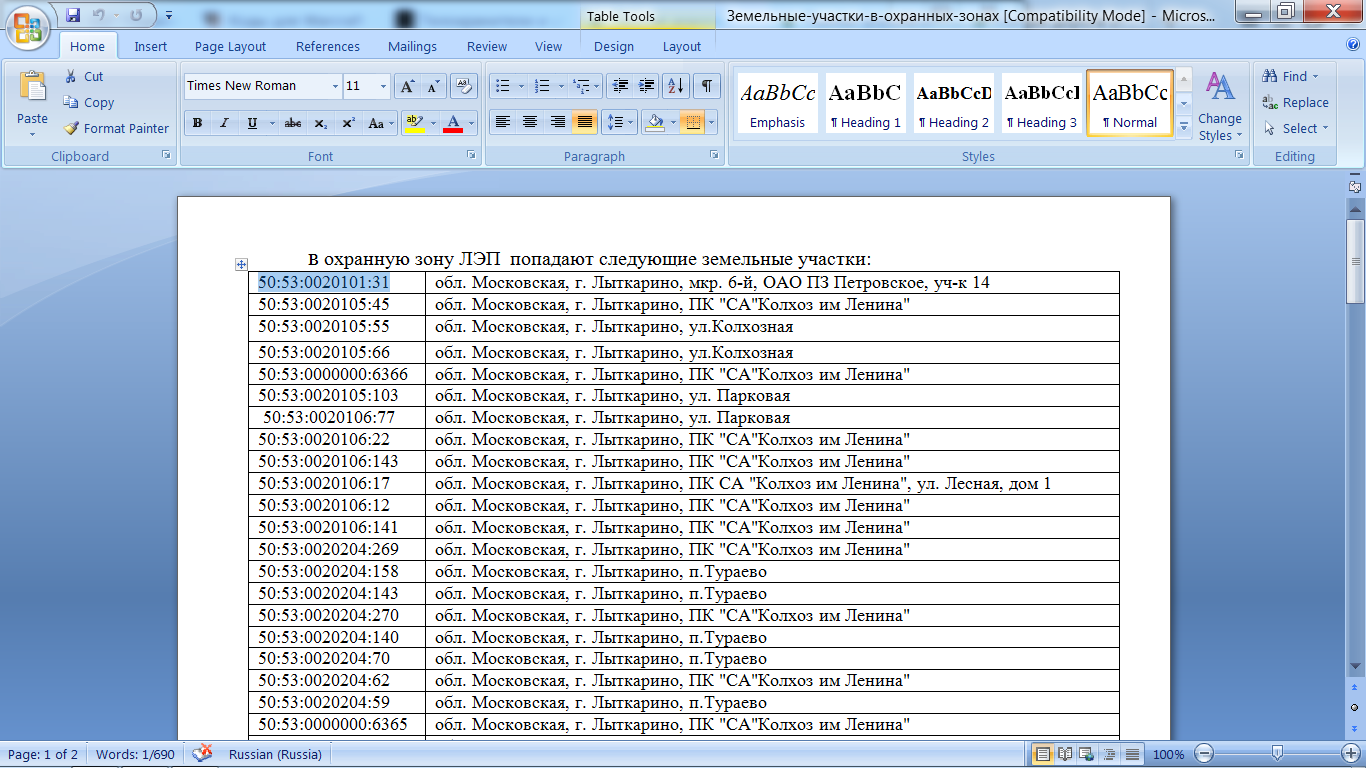
Task: Apply numbered list formatting
Action: 543,86
